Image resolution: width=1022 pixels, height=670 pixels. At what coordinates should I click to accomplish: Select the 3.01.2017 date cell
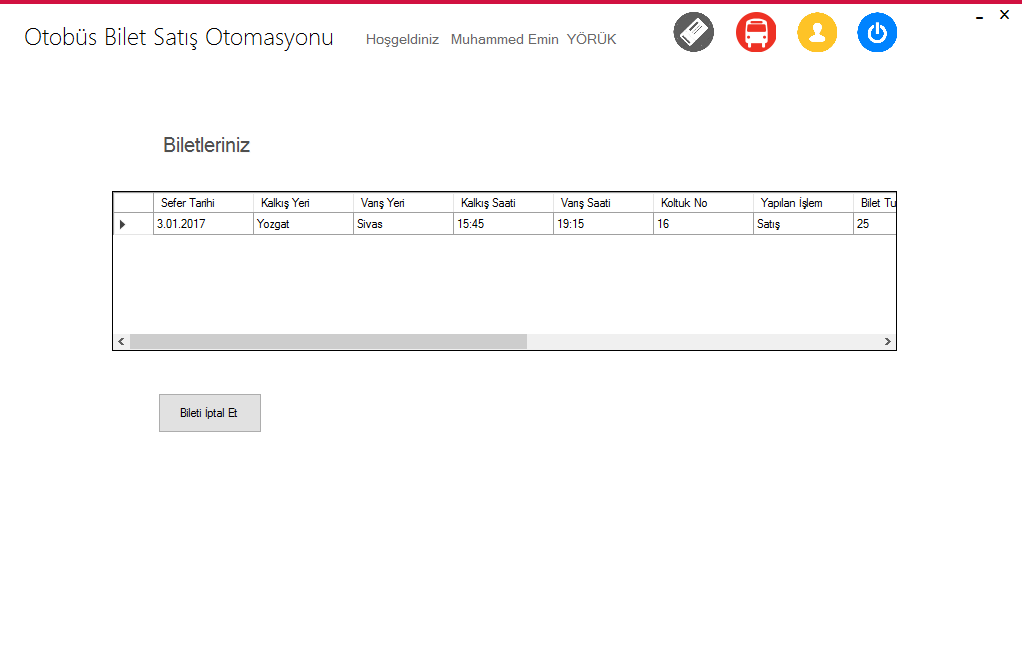coord(203,224)
